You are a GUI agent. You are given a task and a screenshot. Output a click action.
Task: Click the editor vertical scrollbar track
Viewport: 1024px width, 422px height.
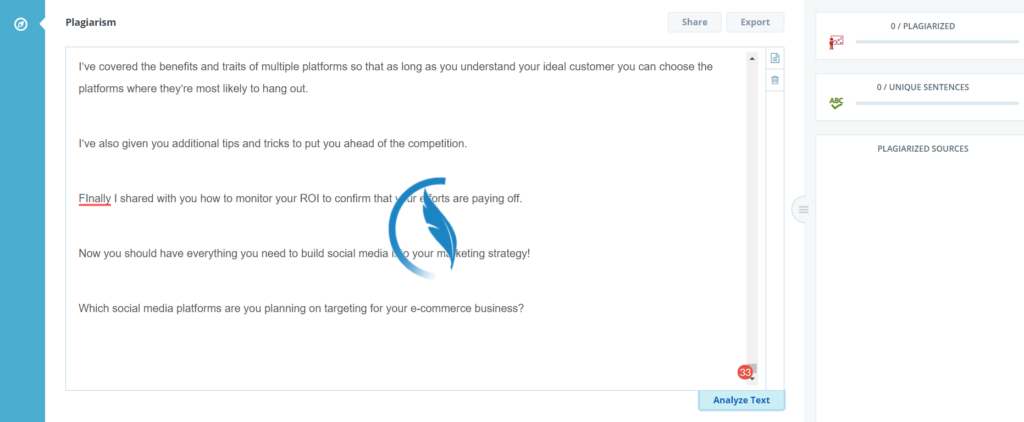(x=752, y=216)
